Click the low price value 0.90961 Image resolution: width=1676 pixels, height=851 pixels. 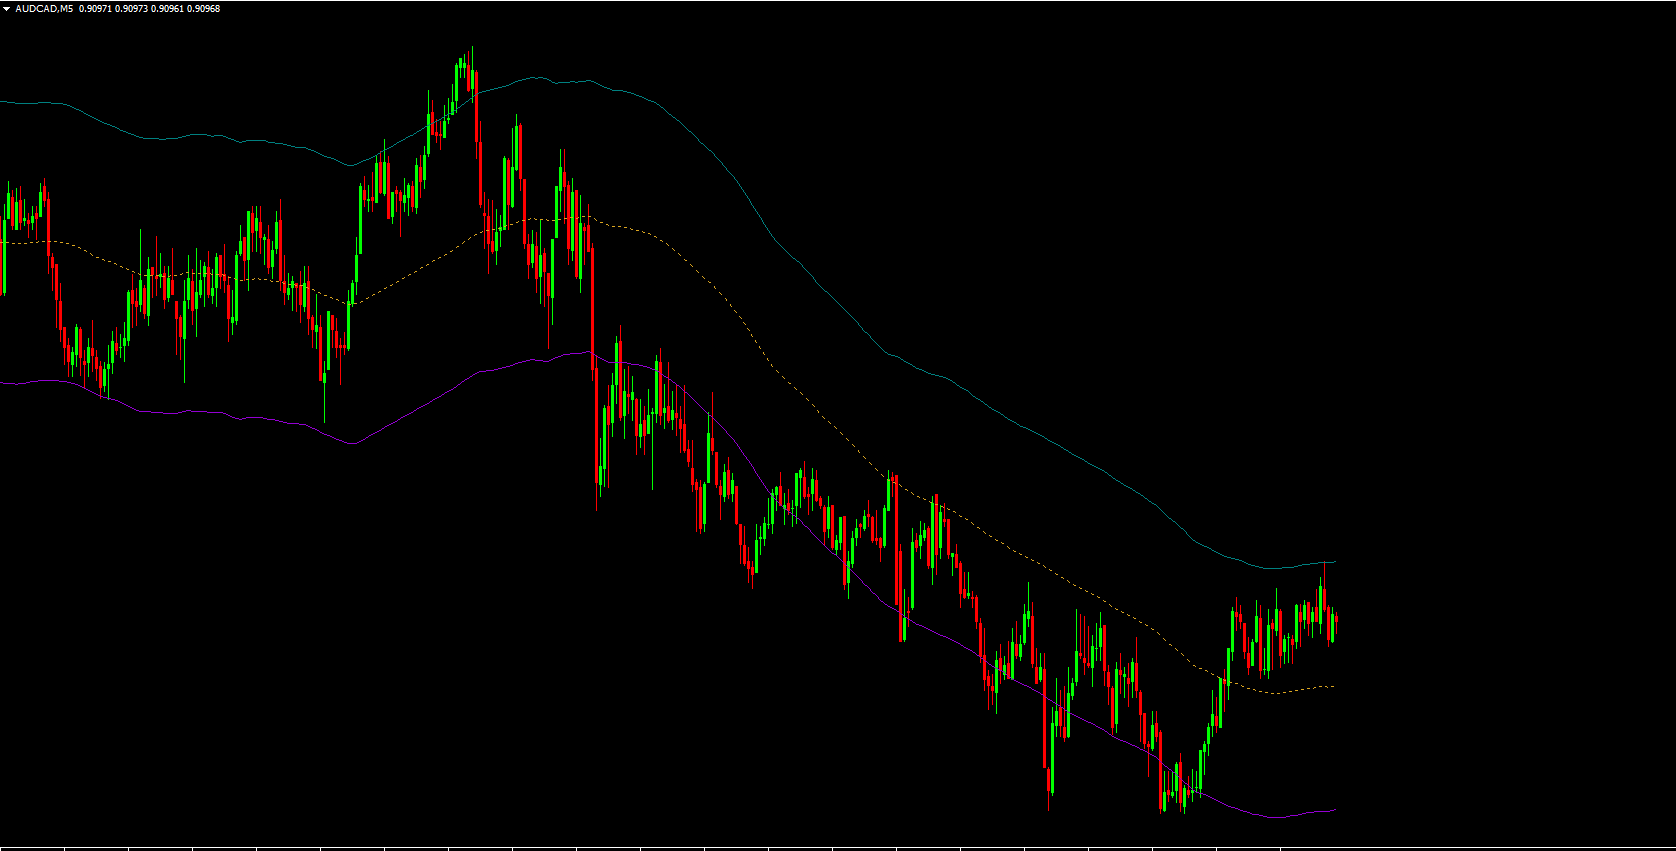tap(167, 9)
